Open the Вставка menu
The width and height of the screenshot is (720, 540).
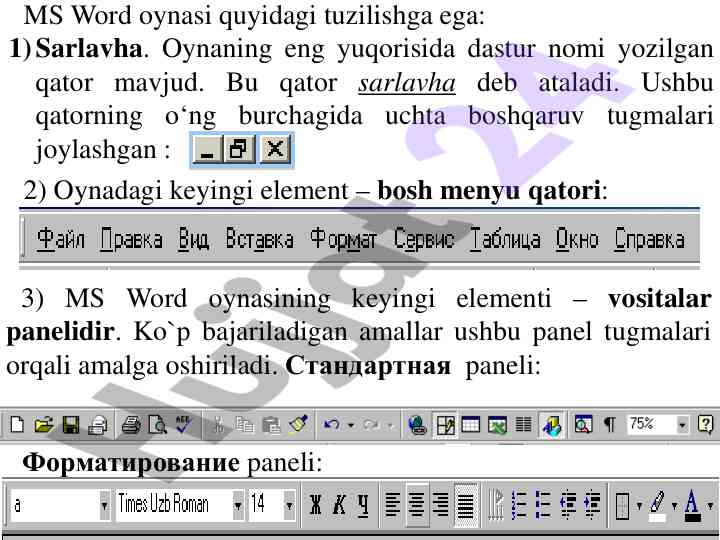(259, 239)
